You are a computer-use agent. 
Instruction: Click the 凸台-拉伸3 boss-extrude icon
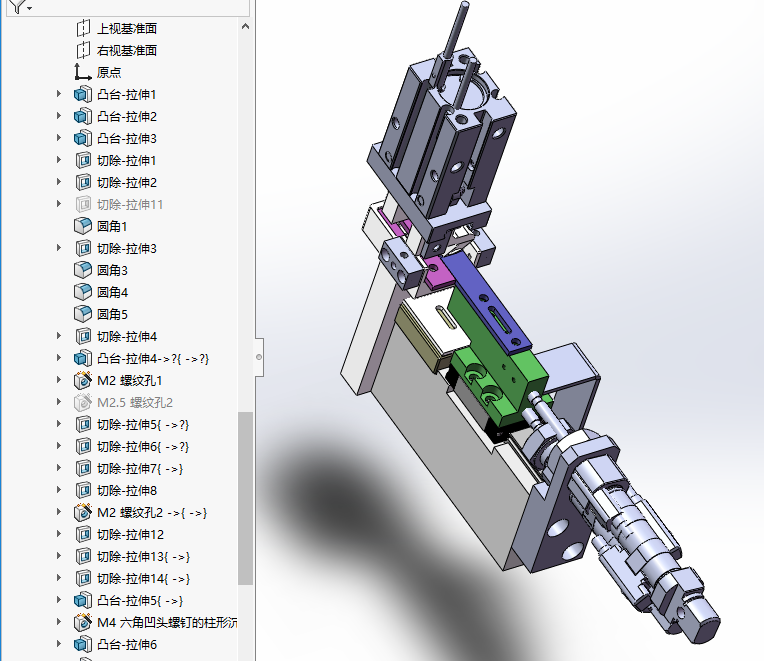click(x=83, y=138)
